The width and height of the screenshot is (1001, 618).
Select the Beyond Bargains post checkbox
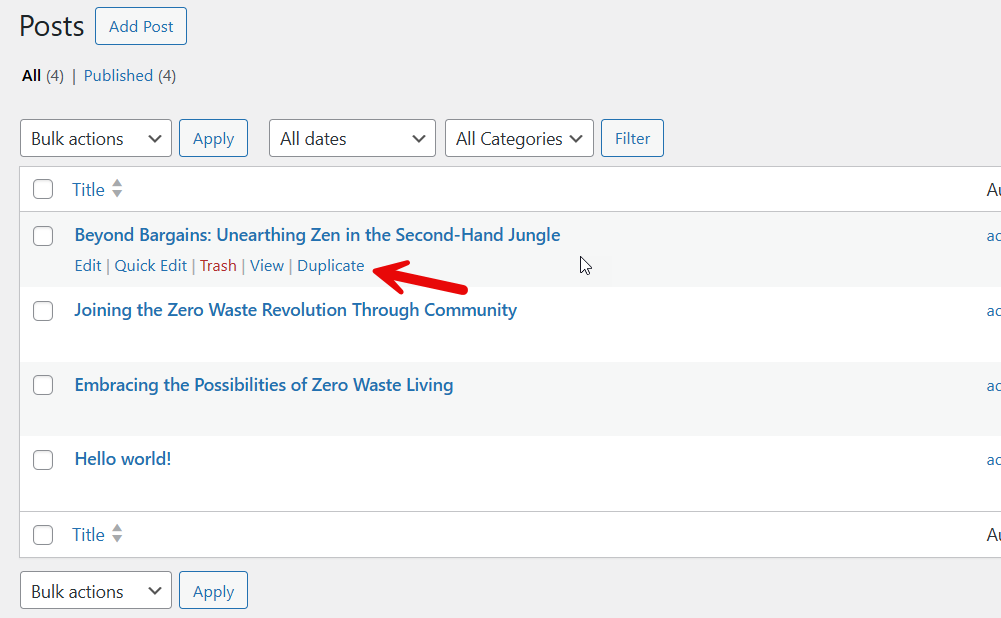point(43,236)
